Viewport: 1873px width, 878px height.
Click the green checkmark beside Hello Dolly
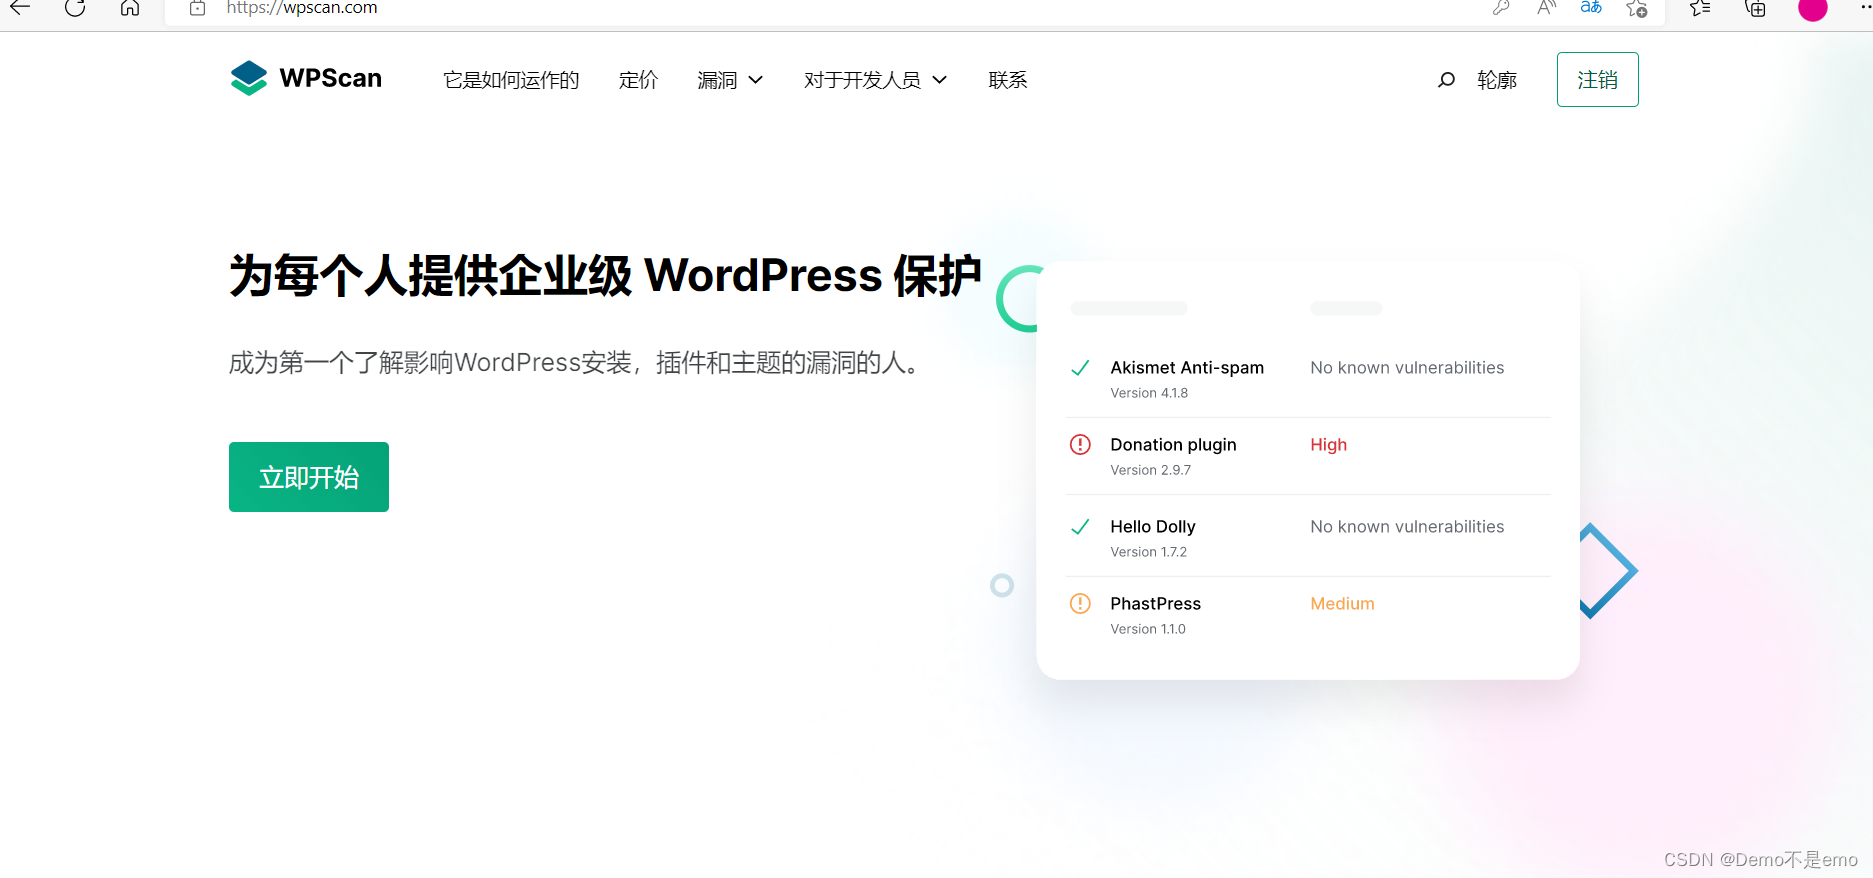coord(1080,527)
